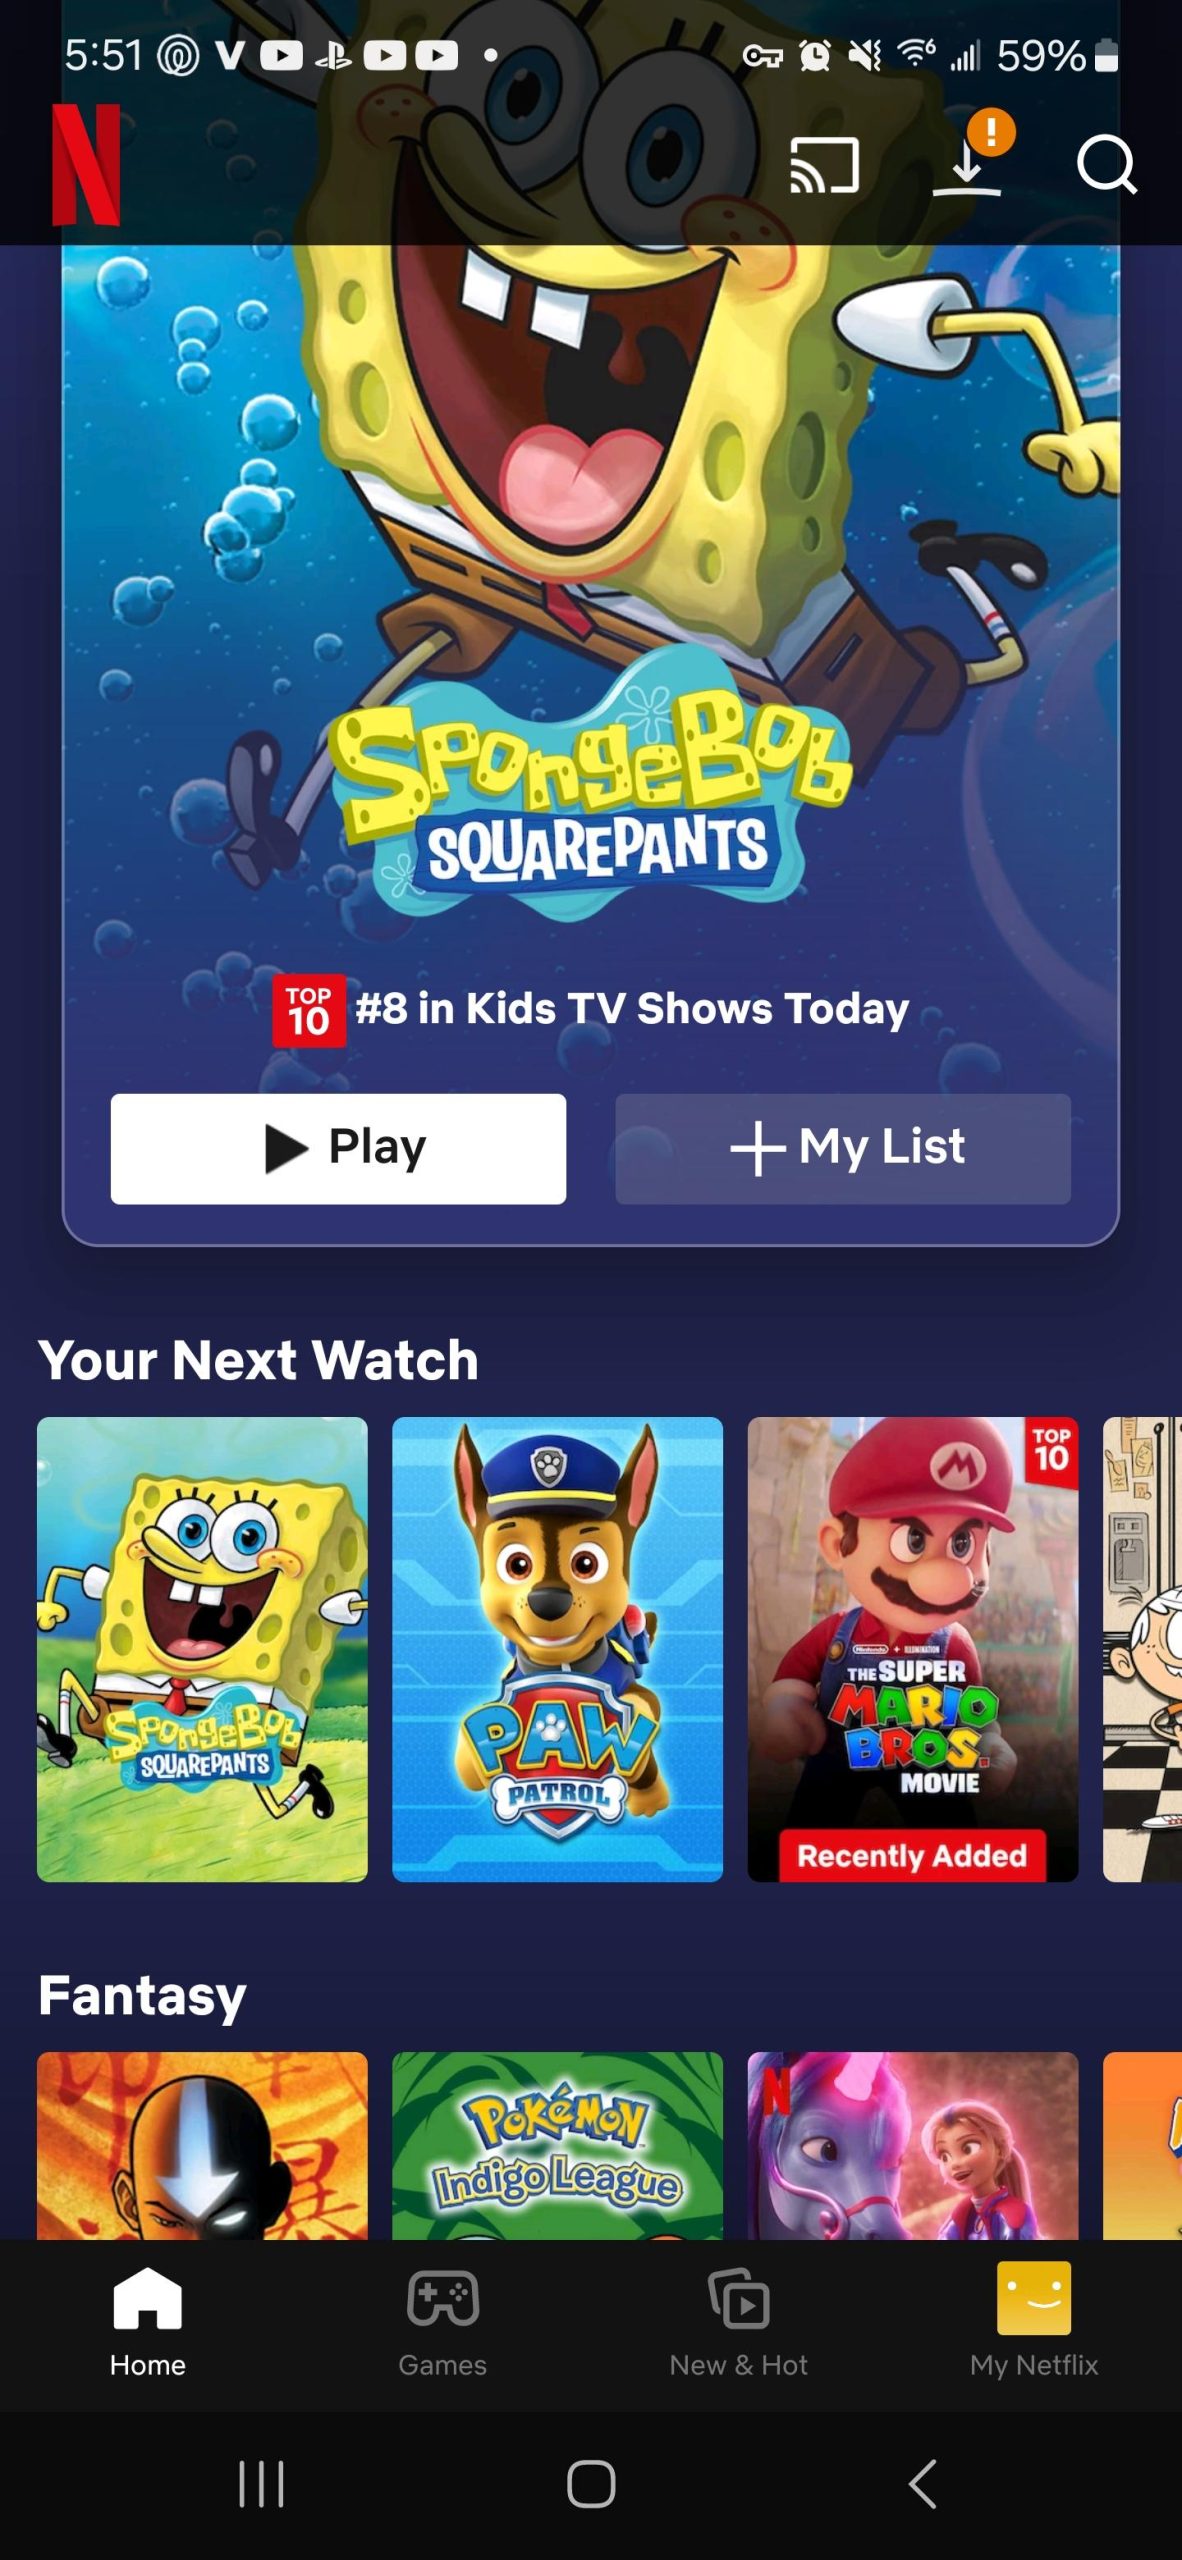Open the Cast to device icon
Viewport: 1182px width, 2560px height.
point(824,165)
